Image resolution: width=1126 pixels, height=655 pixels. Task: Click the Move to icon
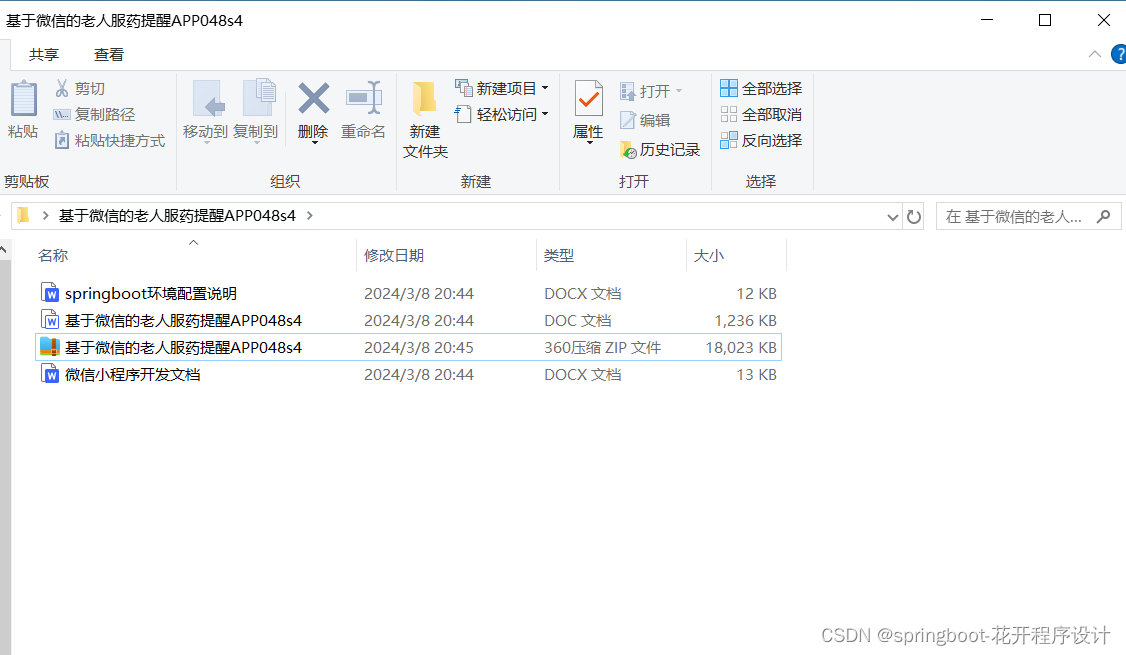coord(209,98)
